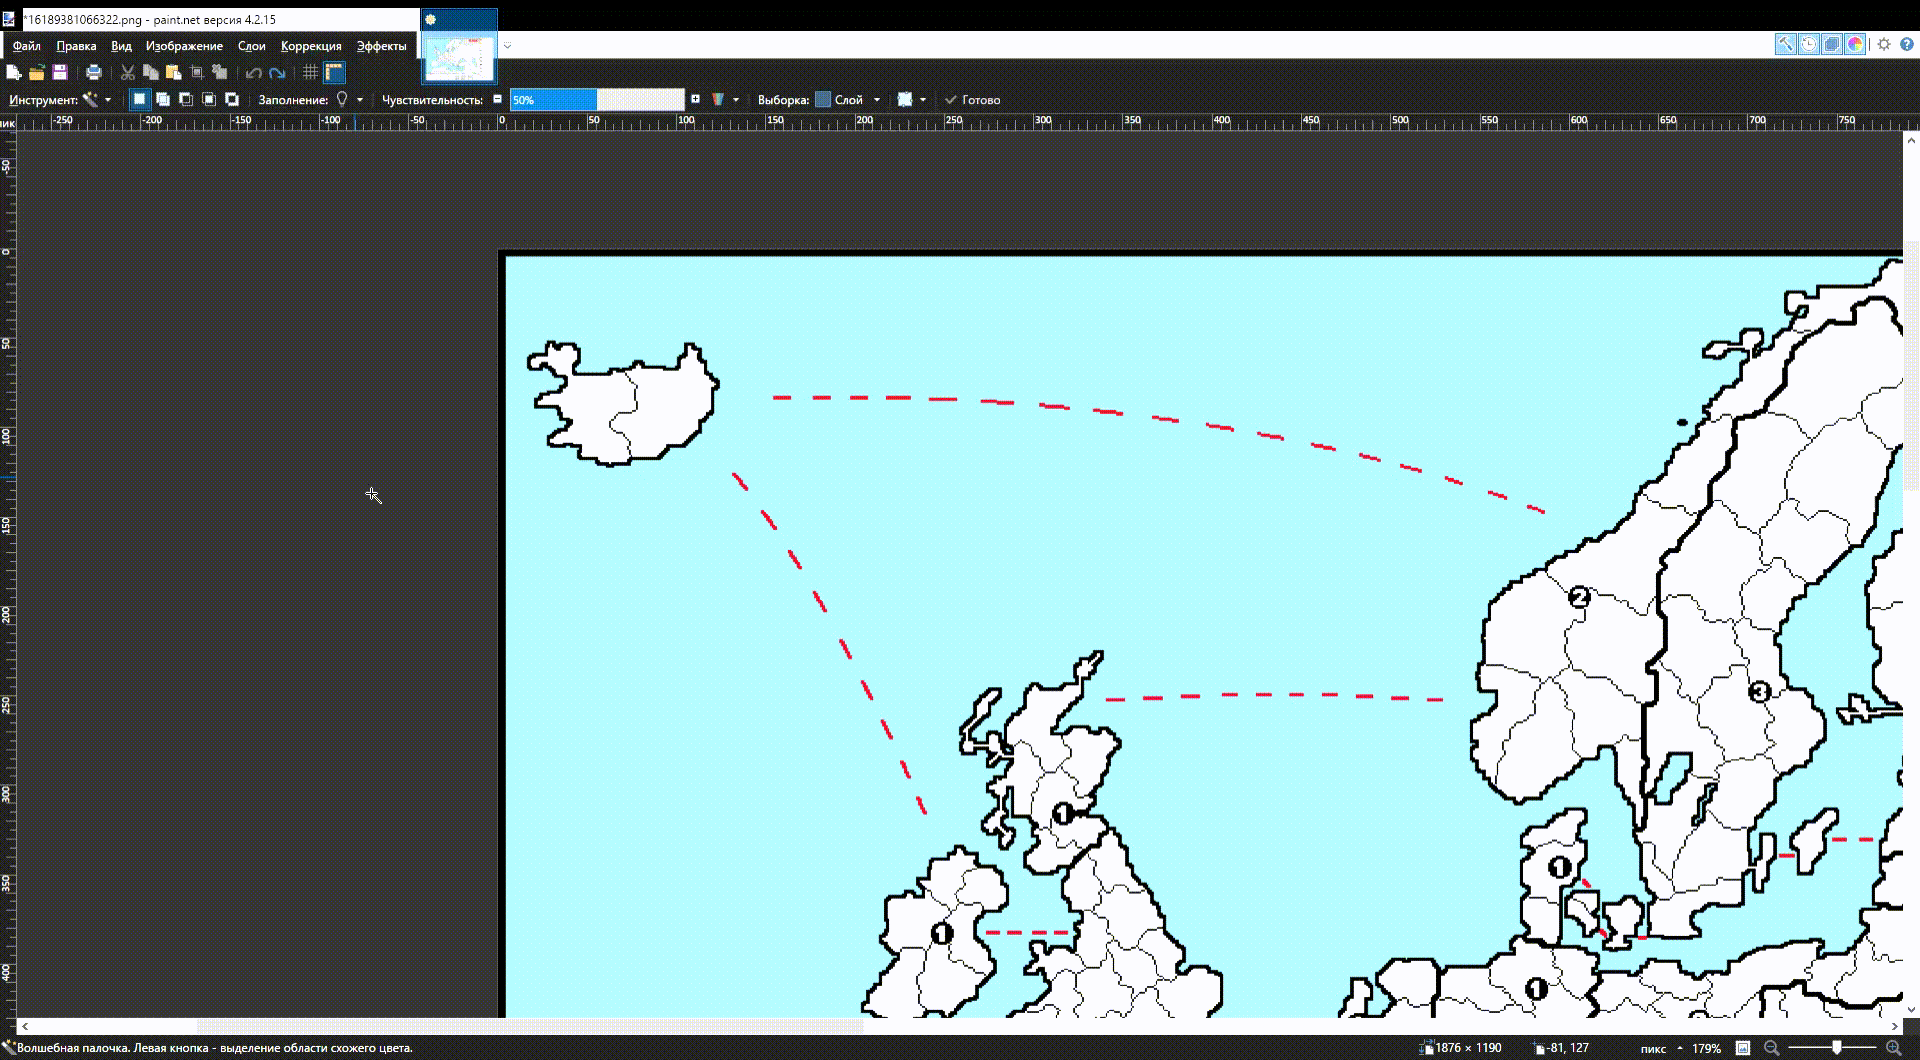1920x1060 pixels.
Task: Save the image with the floppy icon
Action: coord(60,72)
